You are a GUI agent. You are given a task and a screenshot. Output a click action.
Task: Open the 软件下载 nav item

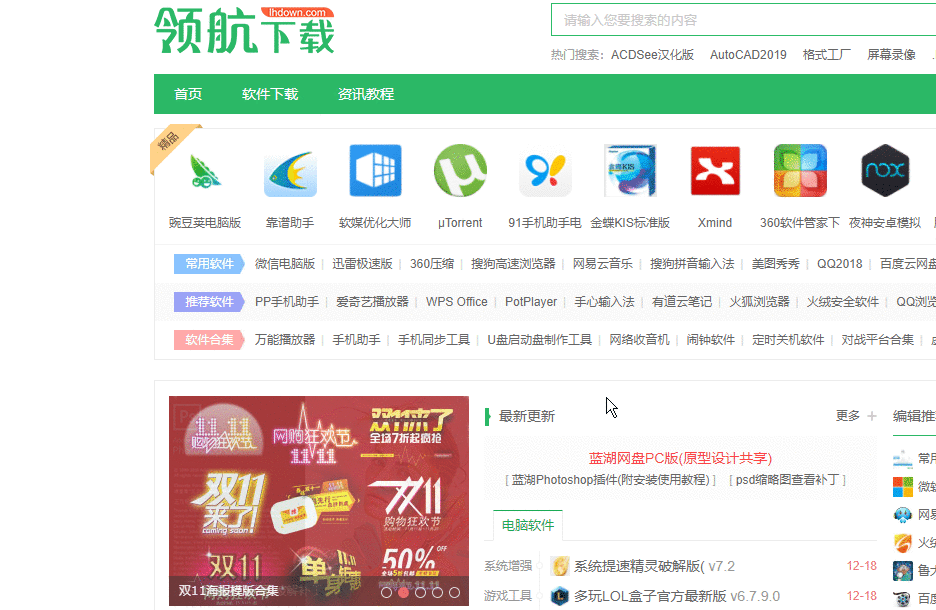[x=270, y=94]
